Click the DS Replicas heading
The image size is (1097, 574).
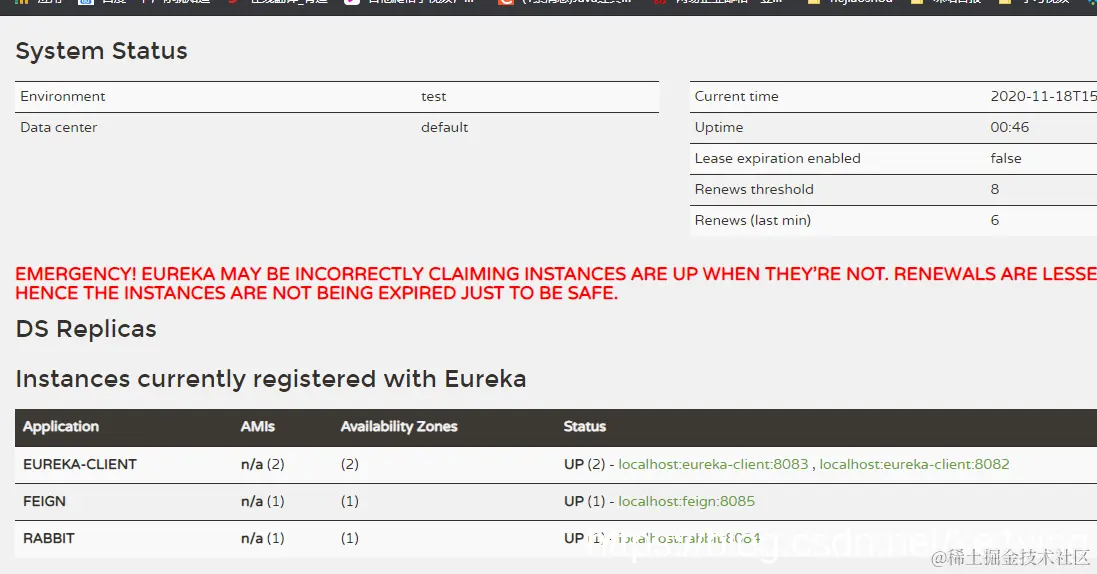point(86,329)
